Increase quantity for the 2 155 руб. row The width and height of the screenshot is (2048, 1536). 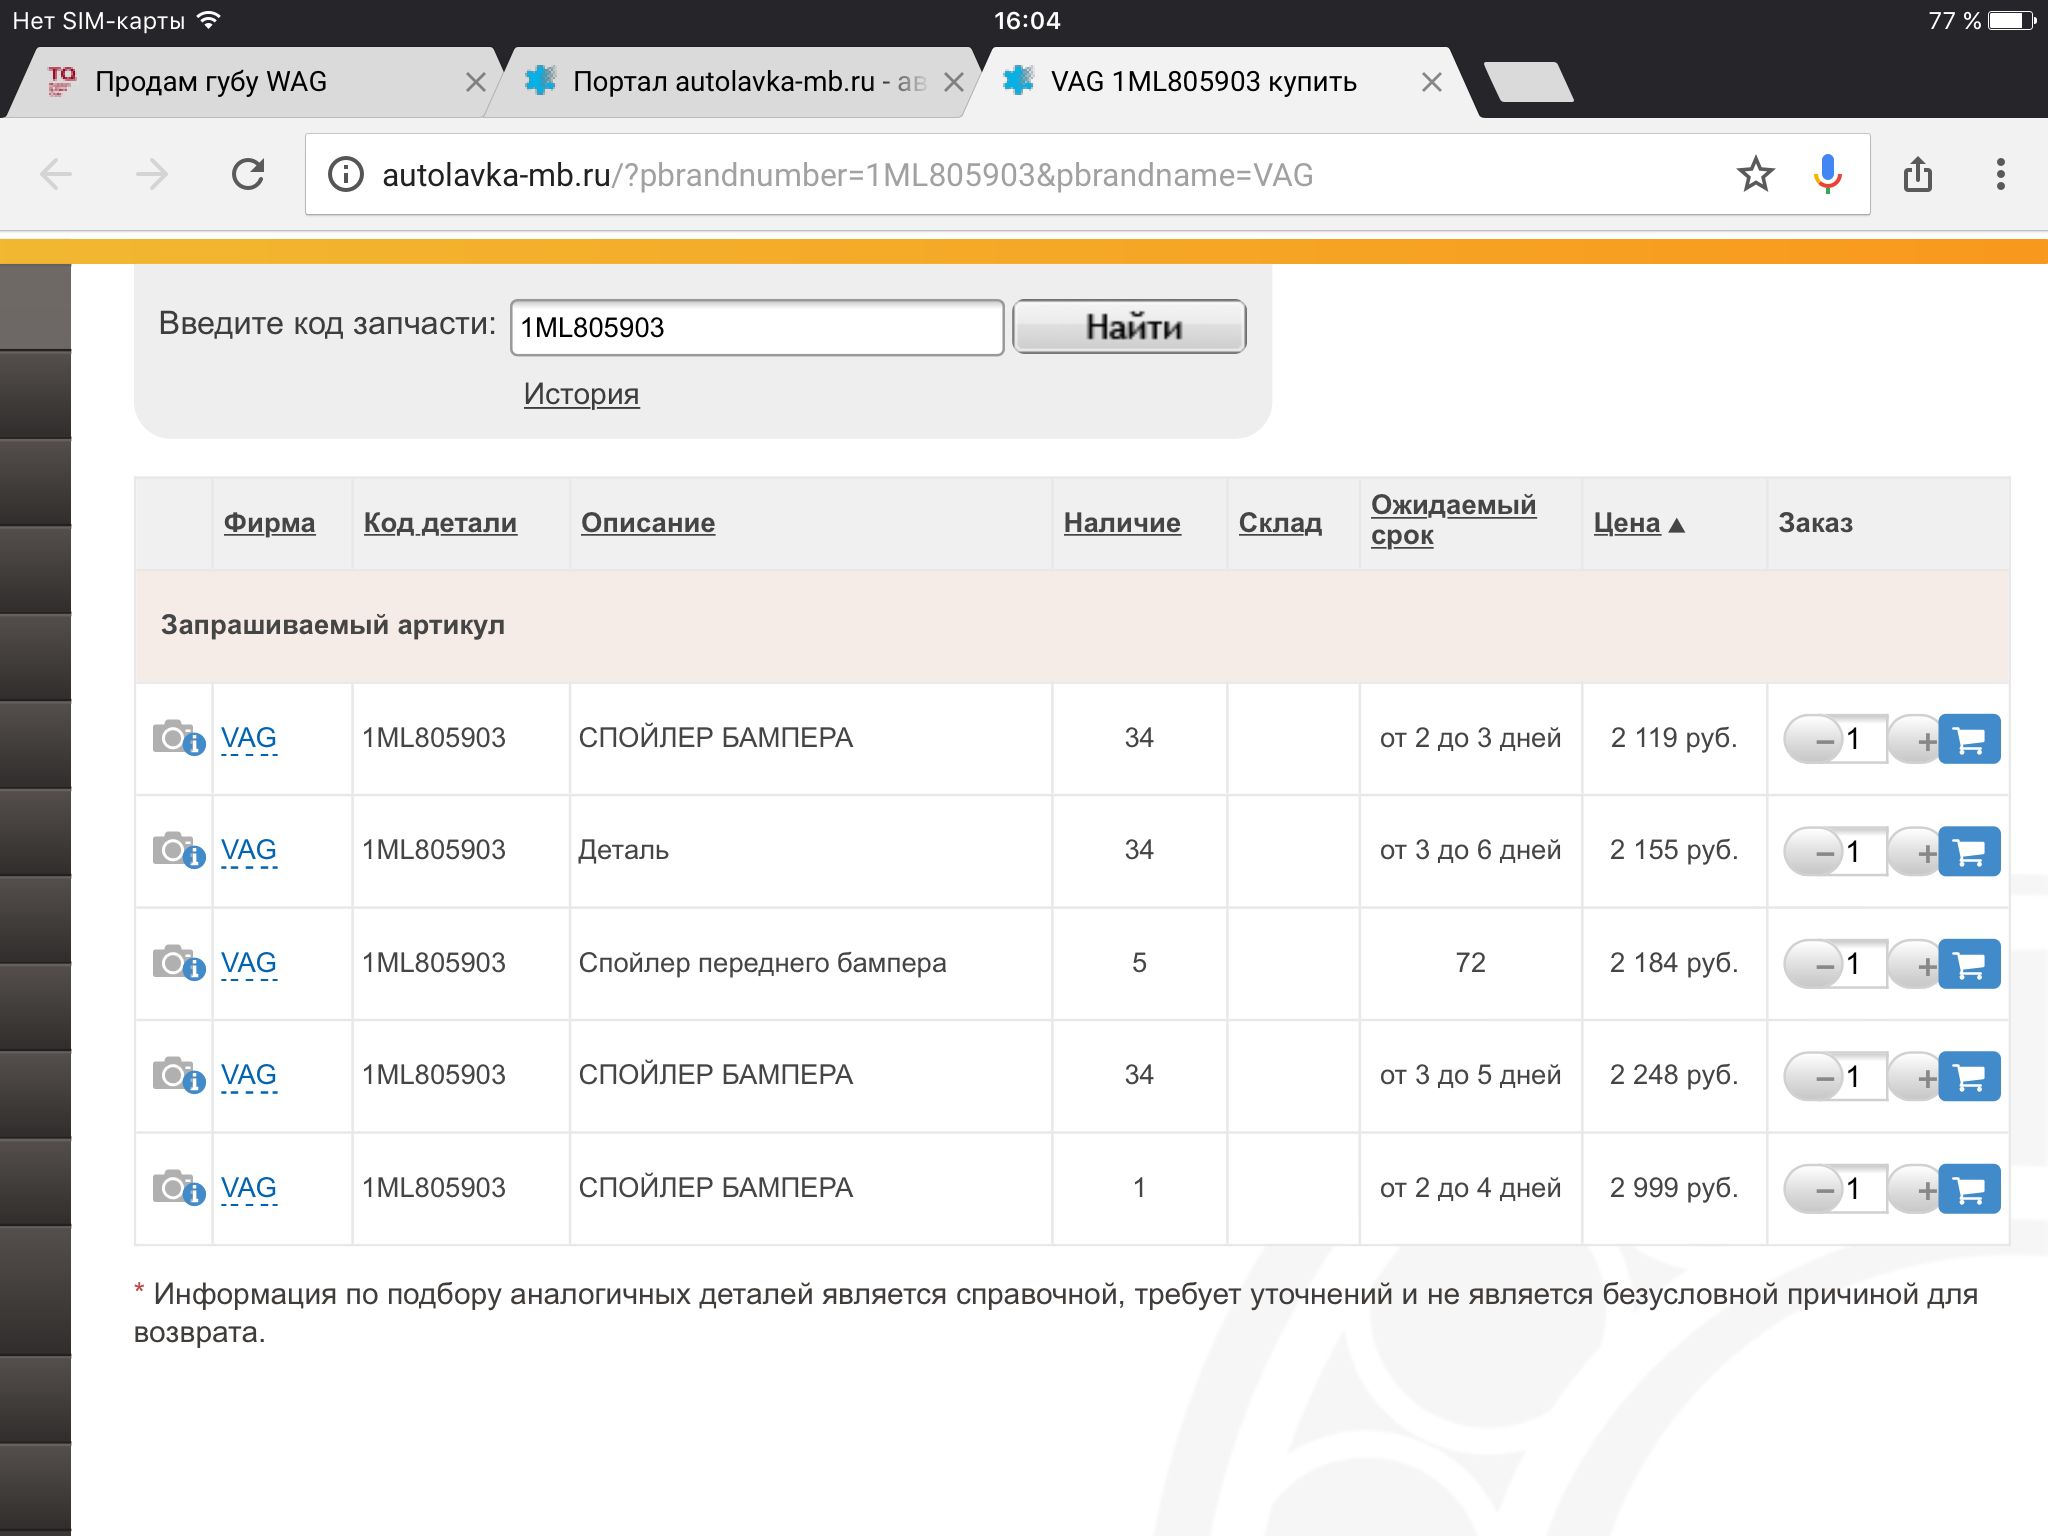1922,853
